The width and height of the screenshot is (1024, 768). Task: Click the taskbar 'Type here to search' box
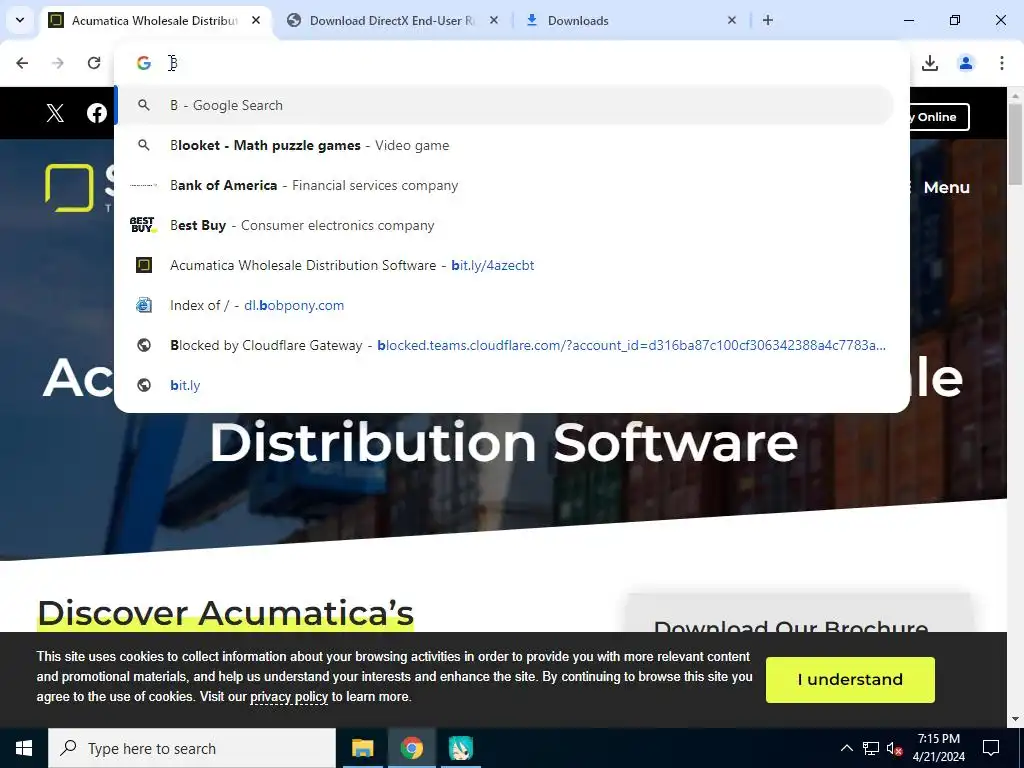point(192,748)
